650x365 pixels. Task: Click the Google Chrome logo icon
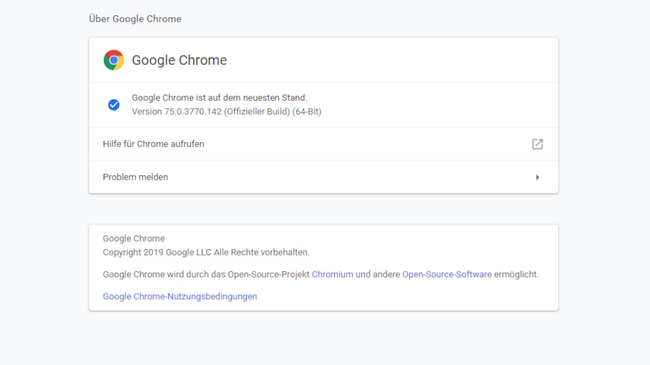point(114,60)
